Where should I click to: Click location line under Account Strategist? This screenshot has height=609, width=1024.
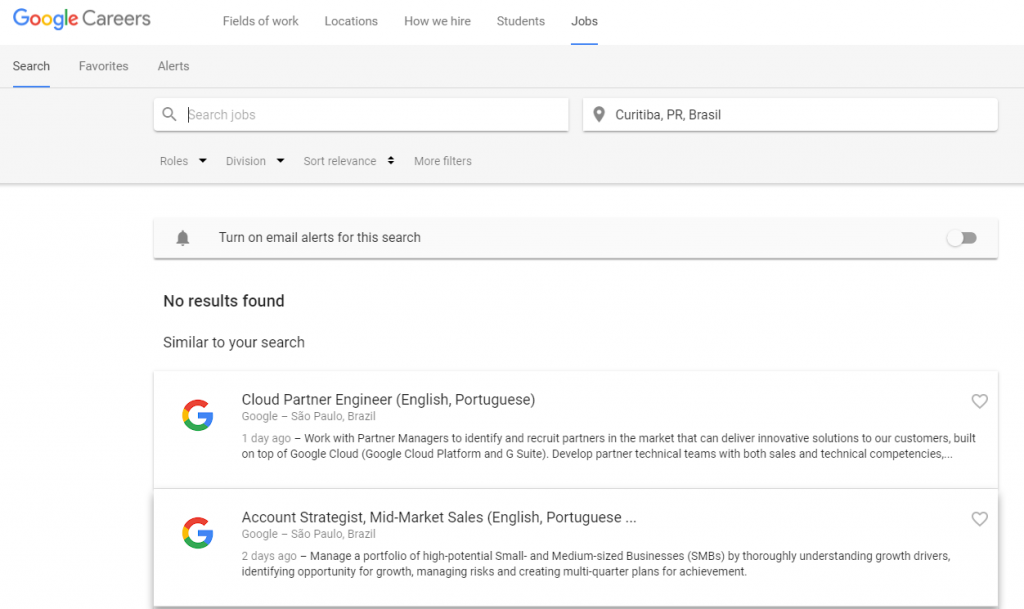(x=308, y=534)
